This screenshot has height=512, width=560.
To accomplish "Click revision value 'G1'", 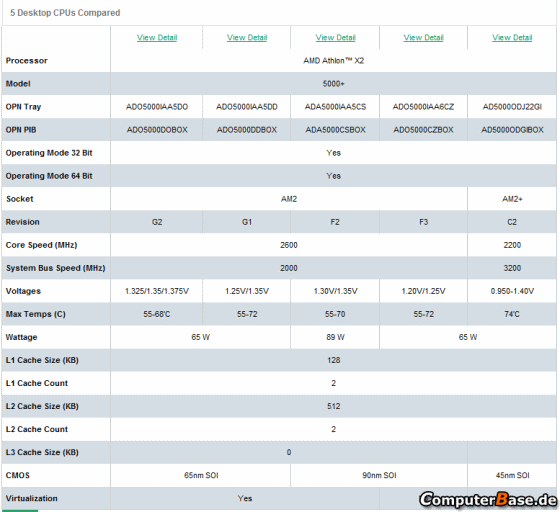I will click(247, 222).
